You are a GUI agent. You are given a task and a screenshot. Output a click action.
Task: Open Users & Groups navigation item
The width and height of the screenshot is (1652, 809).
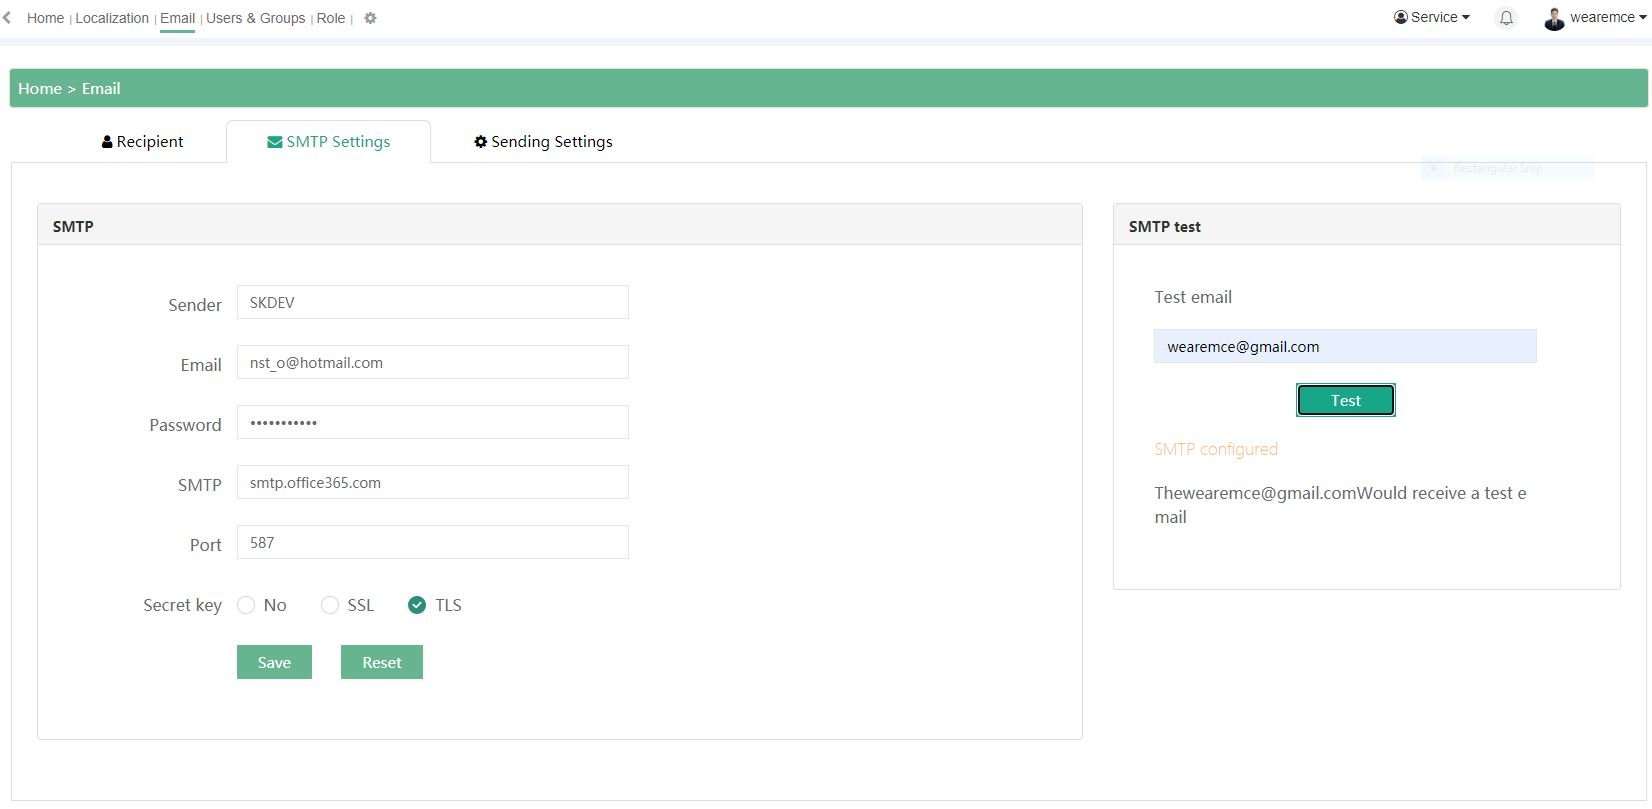255,18
